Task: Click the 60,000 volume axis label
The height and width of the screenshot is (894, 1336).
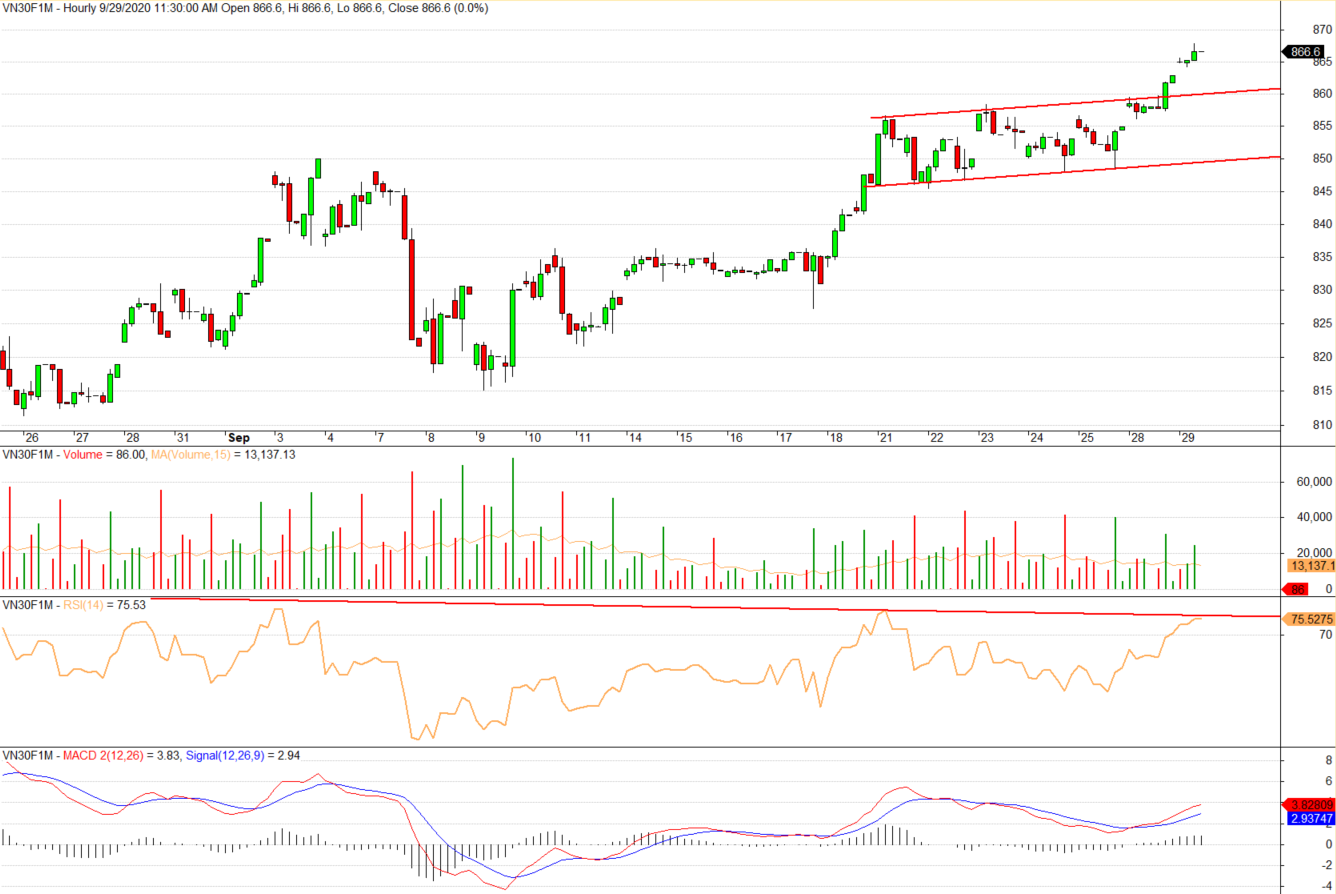Action: click(x=1315, y=482)
